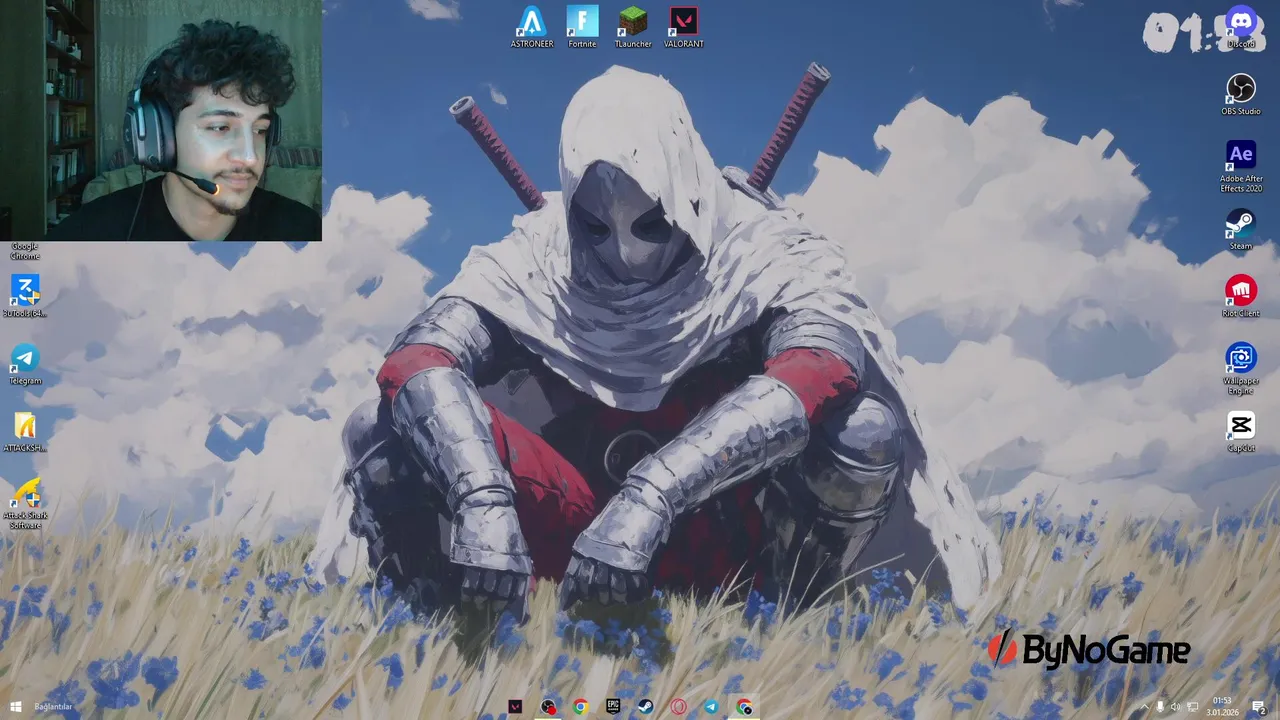Select the Steam desktop icon

coord(1241,229)
